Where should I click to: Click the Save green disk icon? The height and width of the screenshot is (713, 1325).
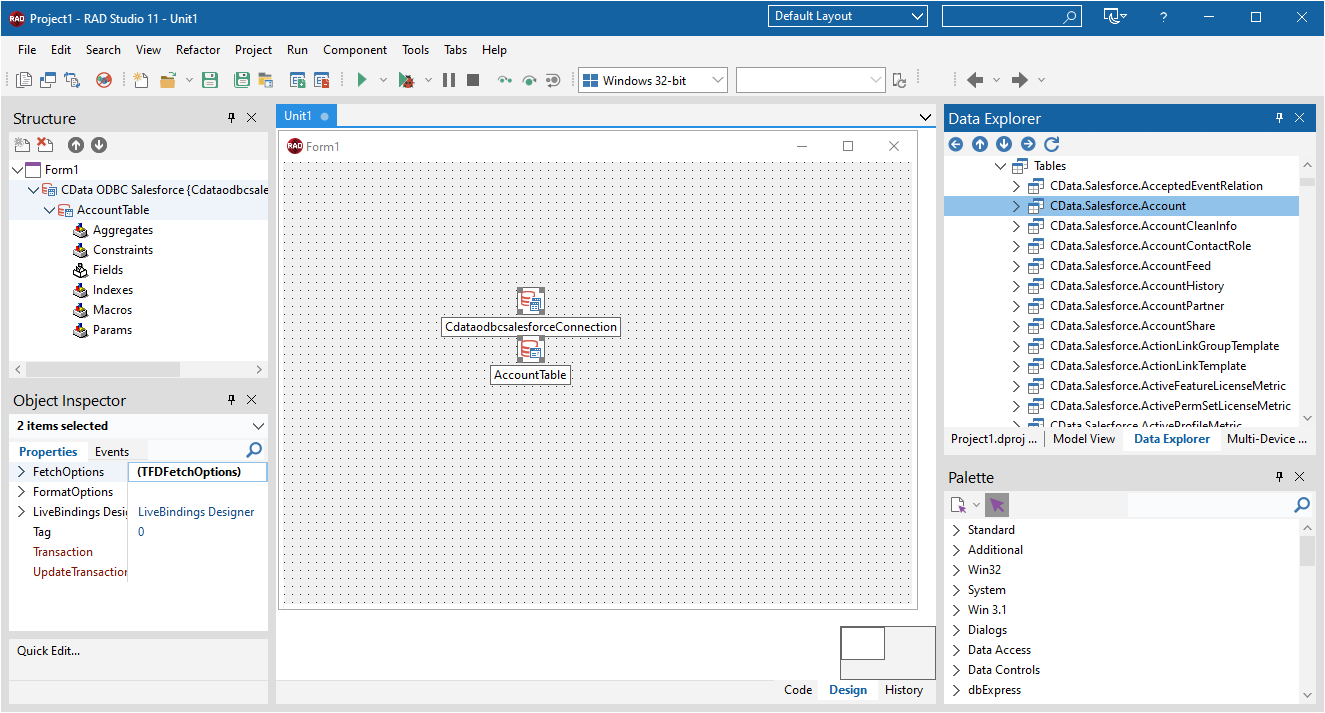tap(210, 80)
